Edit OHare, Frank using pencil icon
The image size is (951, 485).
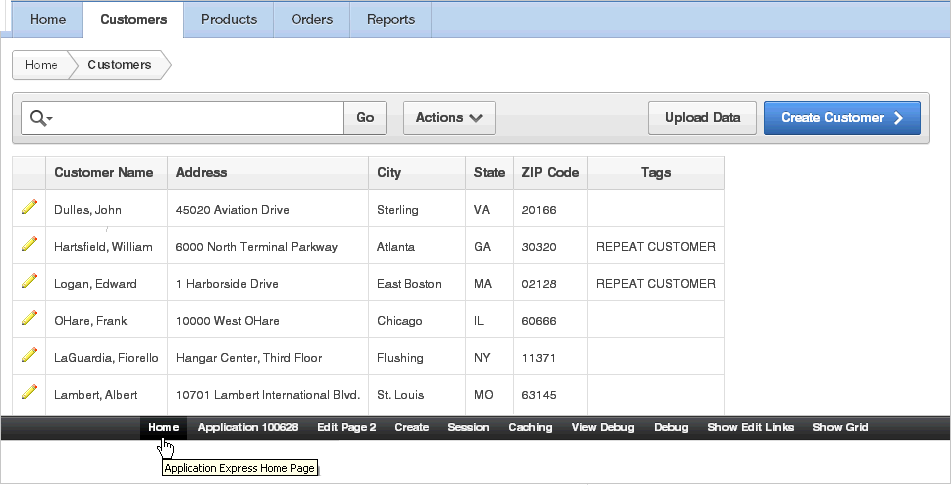coord(29,318)
